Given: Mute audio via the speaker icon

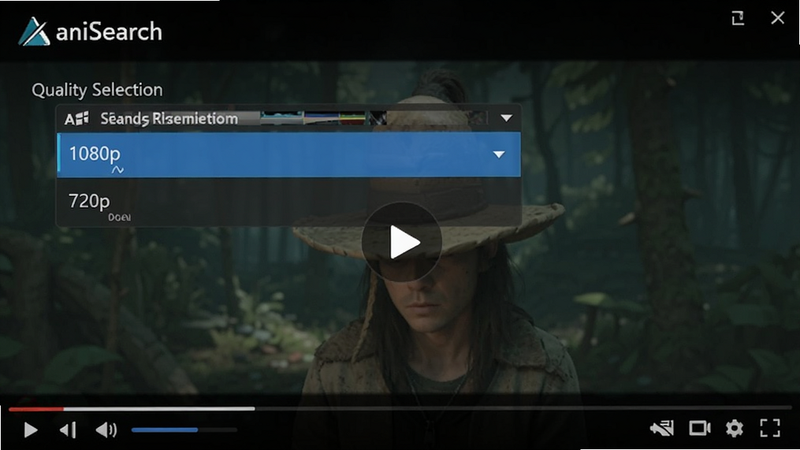Looking at the screenshot, I should 106,430.
